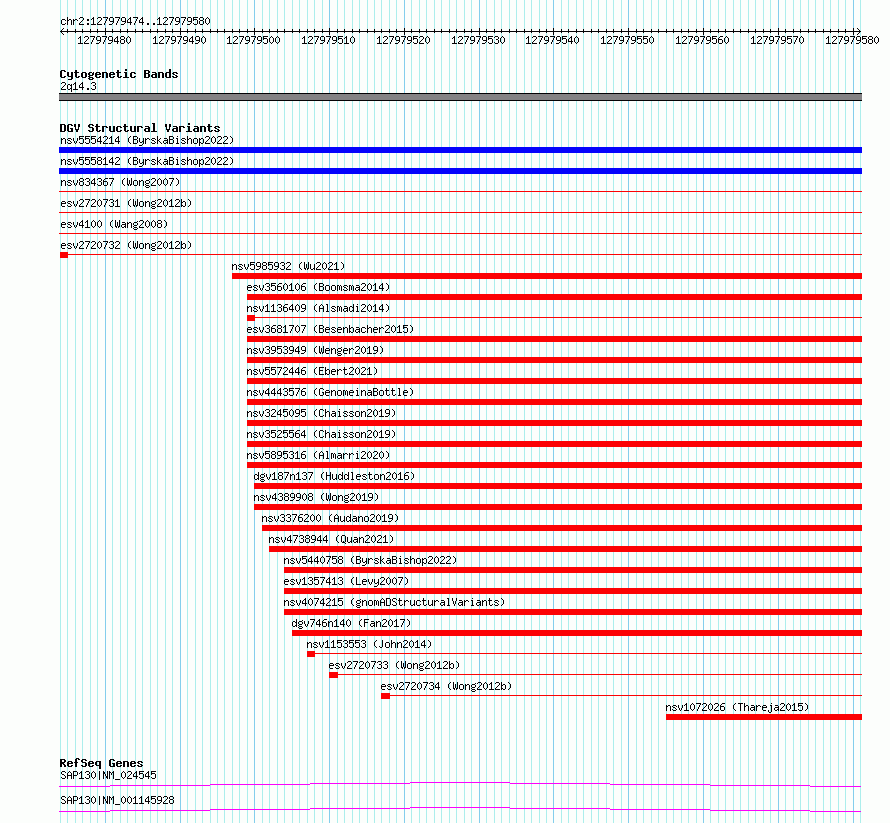Open the esv3560106 (Boomsma2014) variant

click(x=318, y=287)
